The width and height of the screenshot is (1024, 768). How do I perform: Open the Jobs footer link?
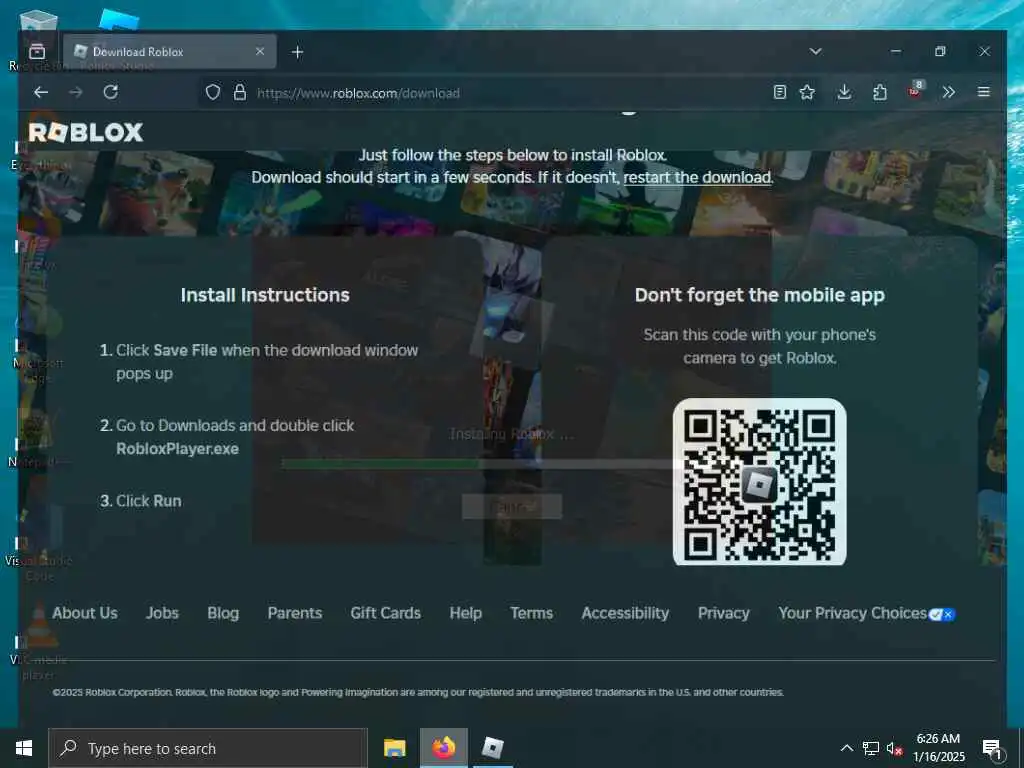(x=162, y=613)
